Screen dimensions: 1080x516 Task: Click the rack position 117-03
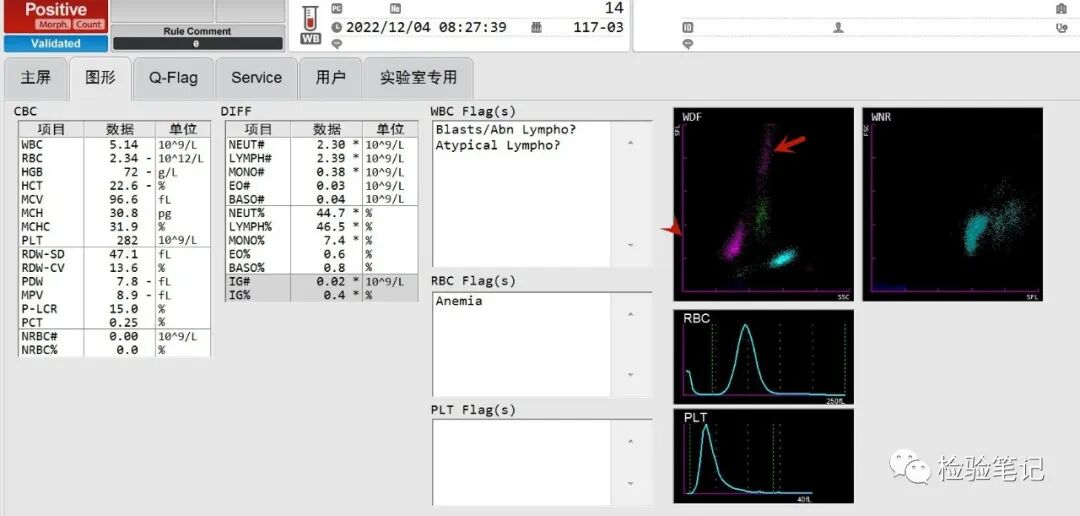point(598,28)
